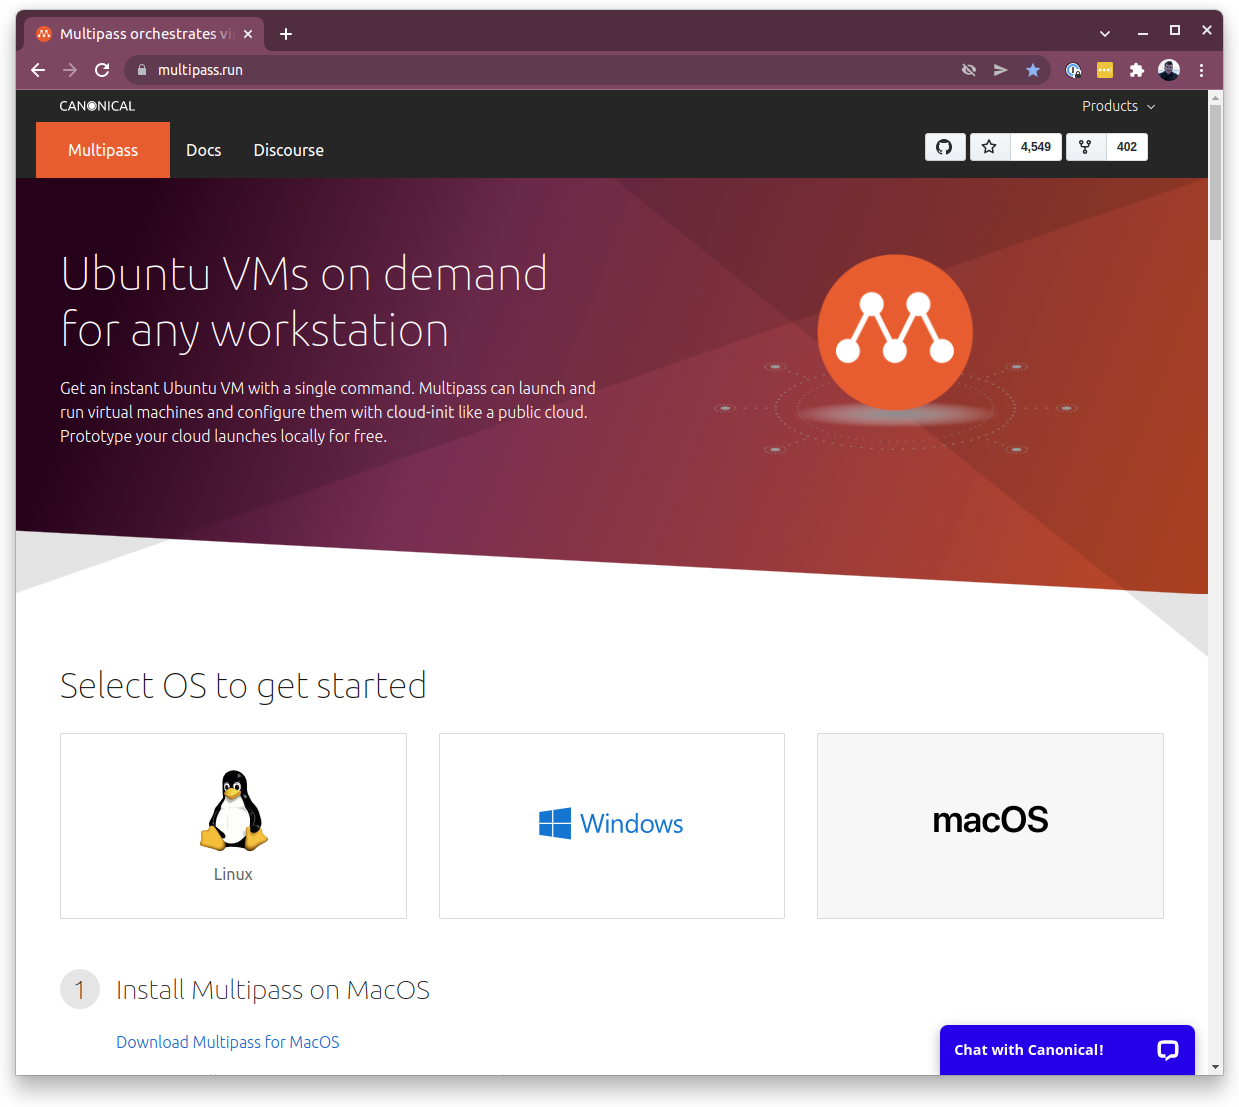Go back to the previous page
Viewport: 1239px width, 1107px height.
38,70
